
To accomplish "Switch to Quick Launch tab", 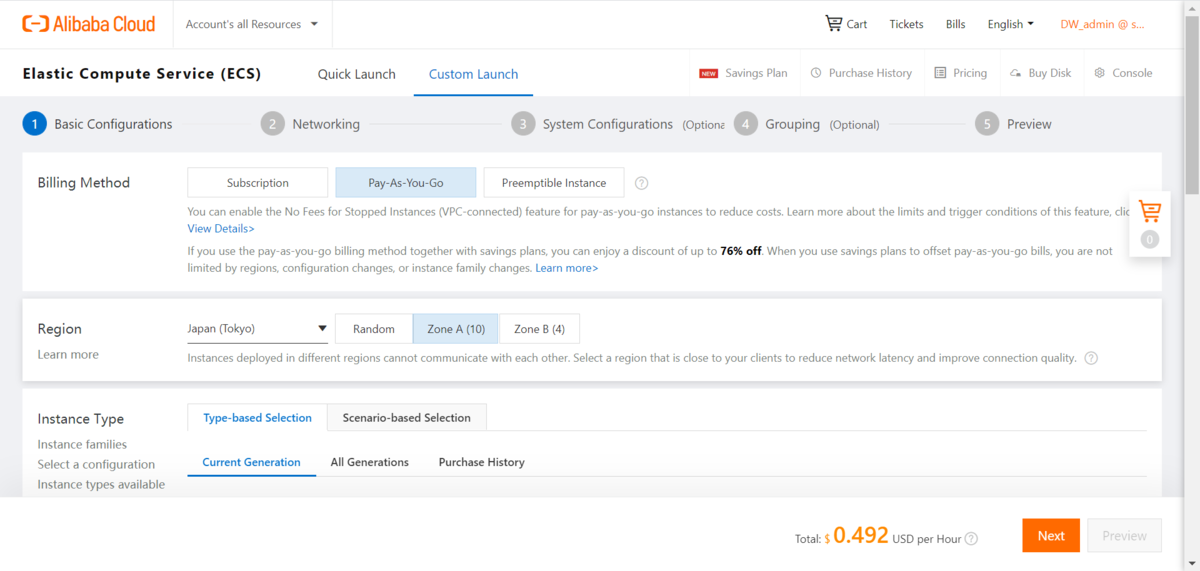I will pyautogui.click(x=357, y=74).
